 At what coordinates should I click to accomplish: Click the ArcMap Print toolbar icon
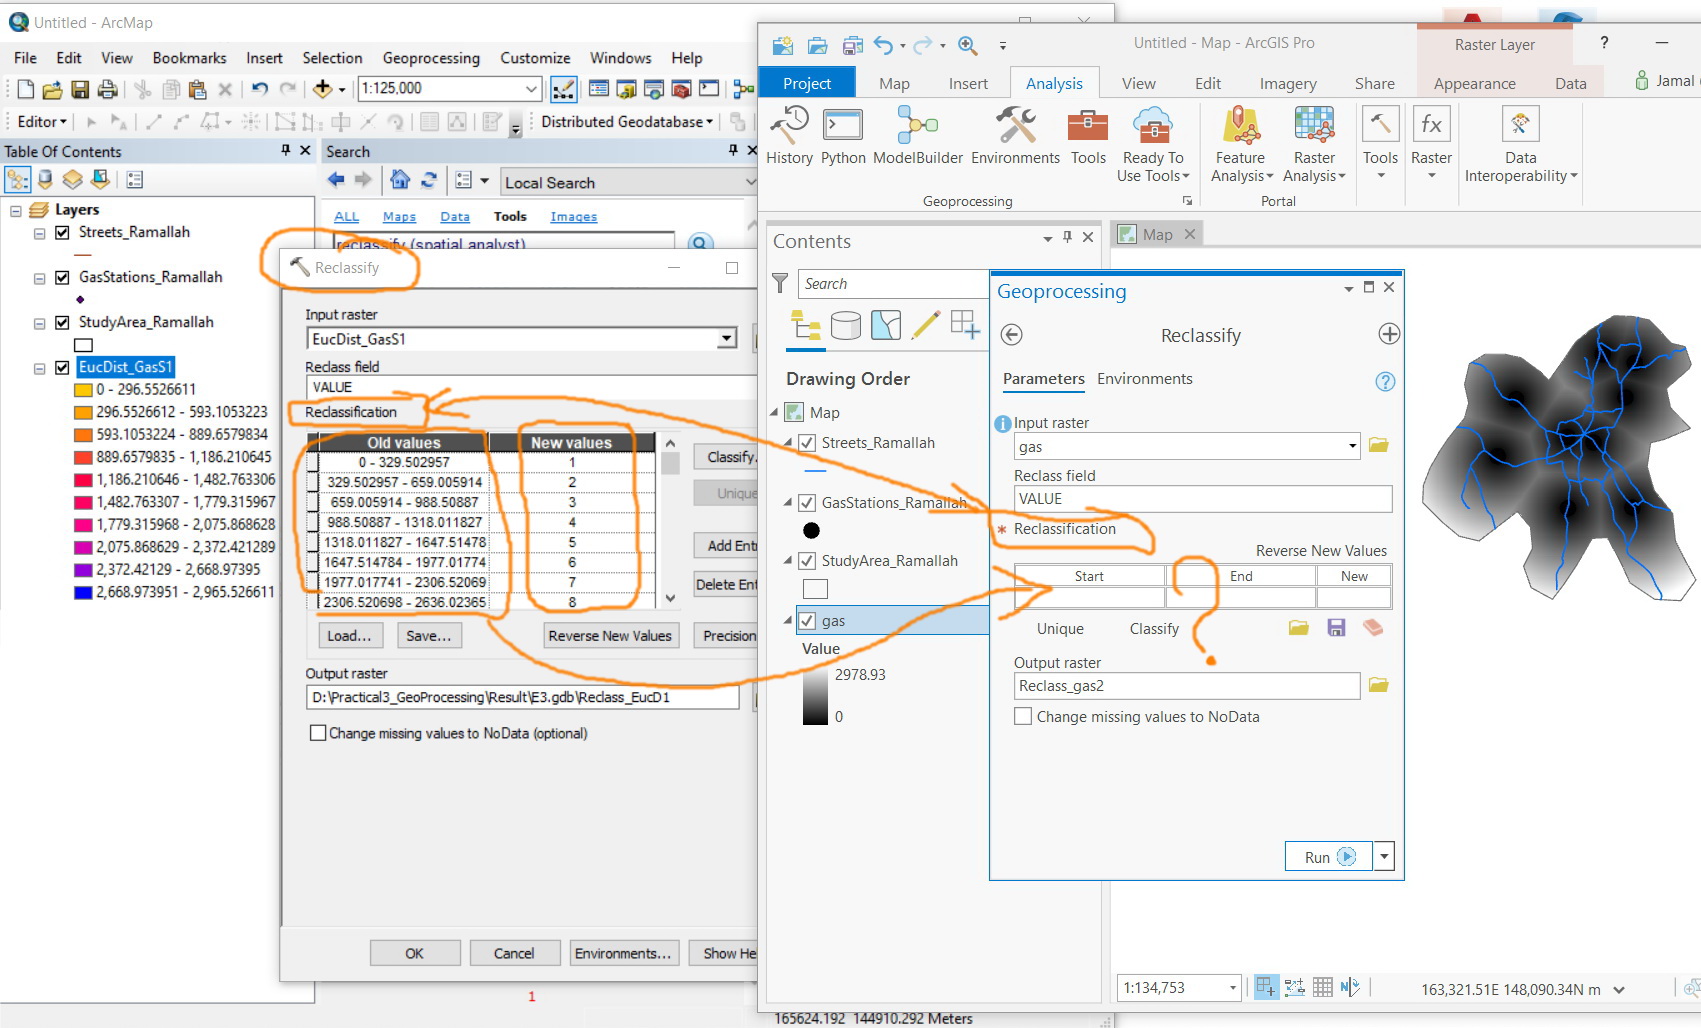pos(107,89)
